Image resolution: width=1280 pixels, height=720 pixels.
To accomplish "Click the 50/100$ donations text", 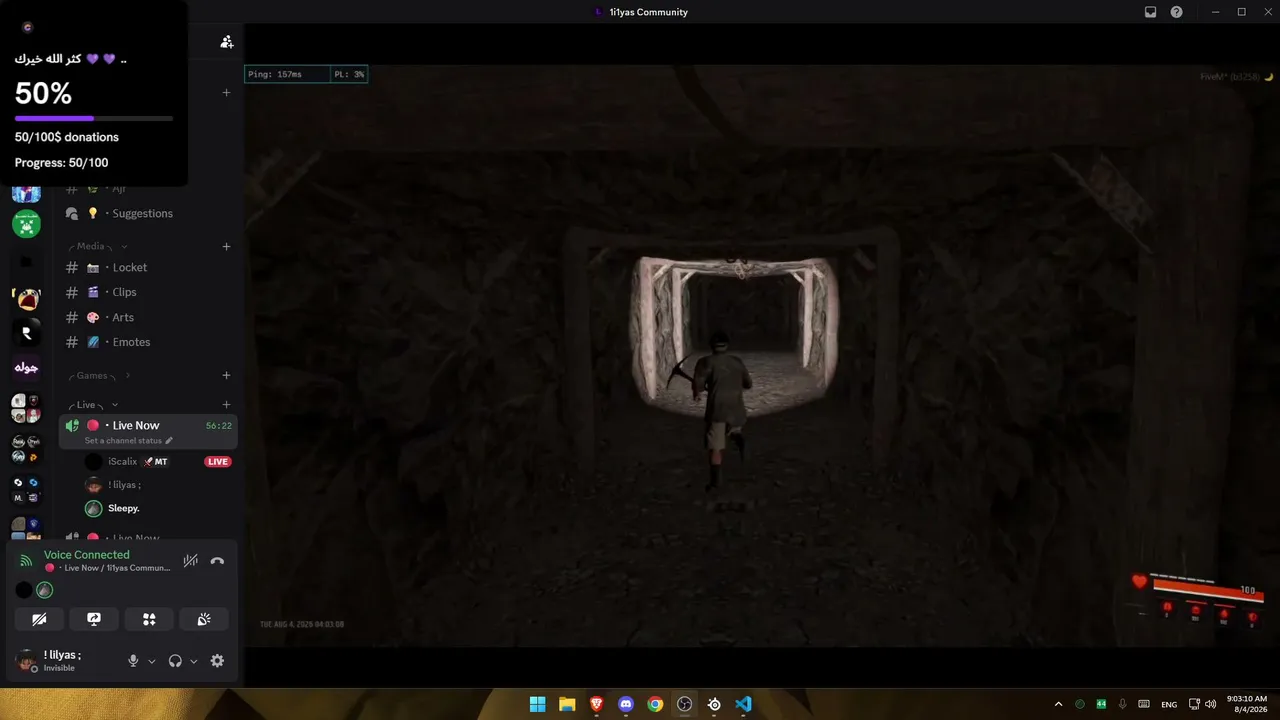I will 67,137.
